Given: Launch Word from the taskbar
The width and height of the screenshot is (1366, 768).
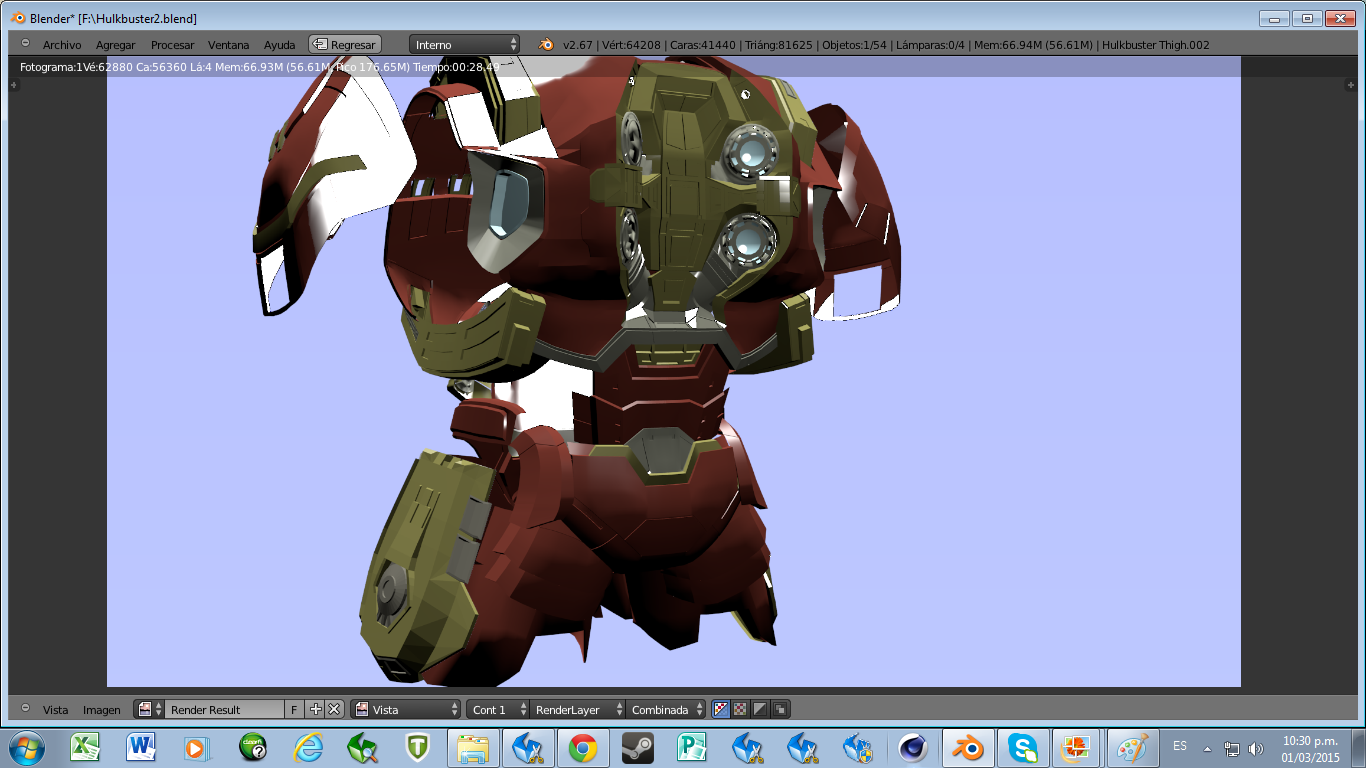Looking at the screenshot, I should tap(141, 747).
